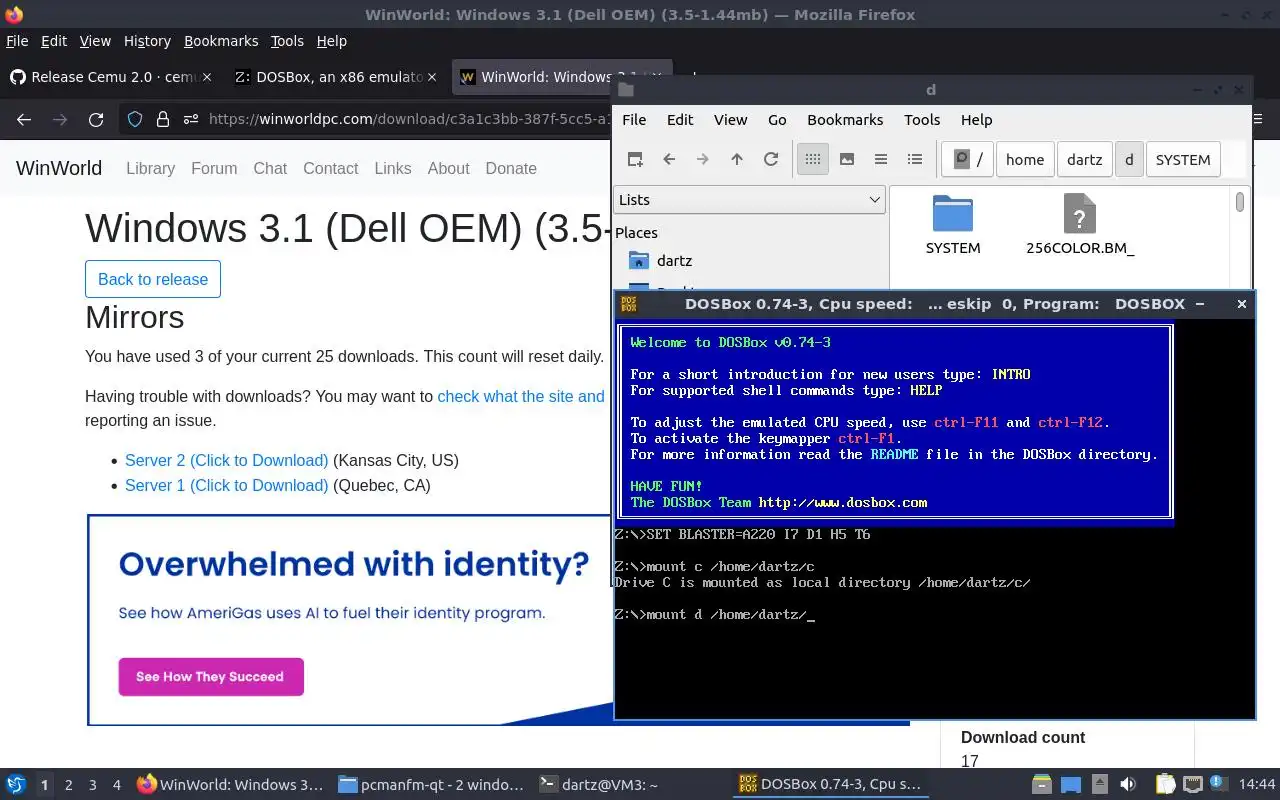The width and height of the screenshot is (1280, 800).
Task: Switch file manager to icon view
Action: coord(813,159)
